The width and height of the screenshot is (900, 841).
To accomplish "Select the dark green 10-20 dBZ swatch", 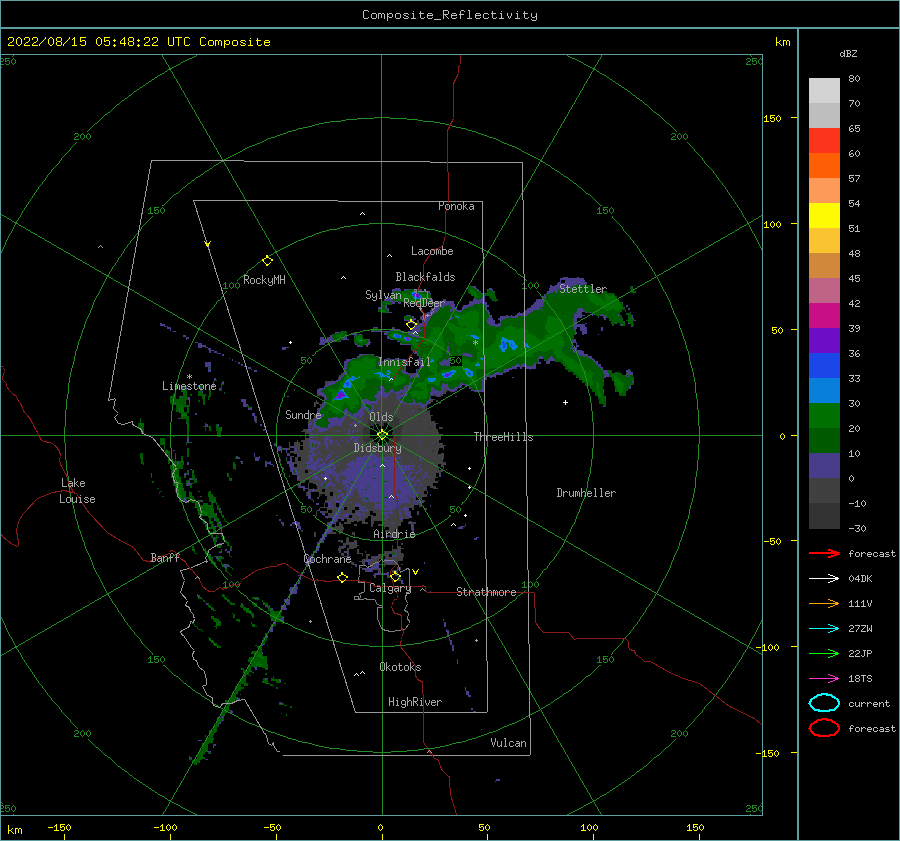I will point(824,440).
